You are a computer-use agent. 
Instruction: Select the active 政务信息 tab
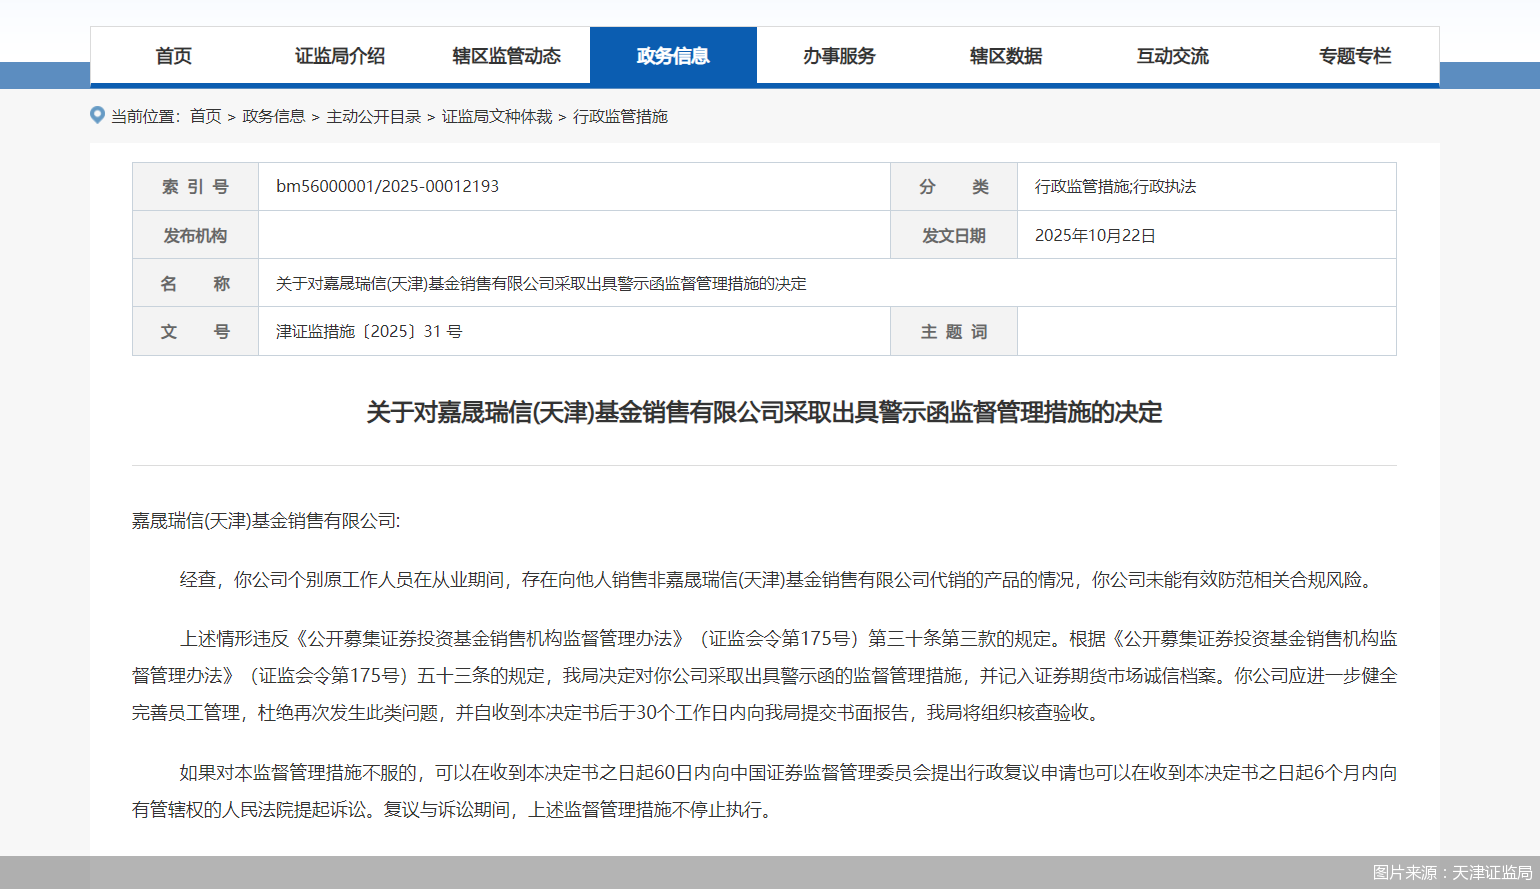[673, 56]
